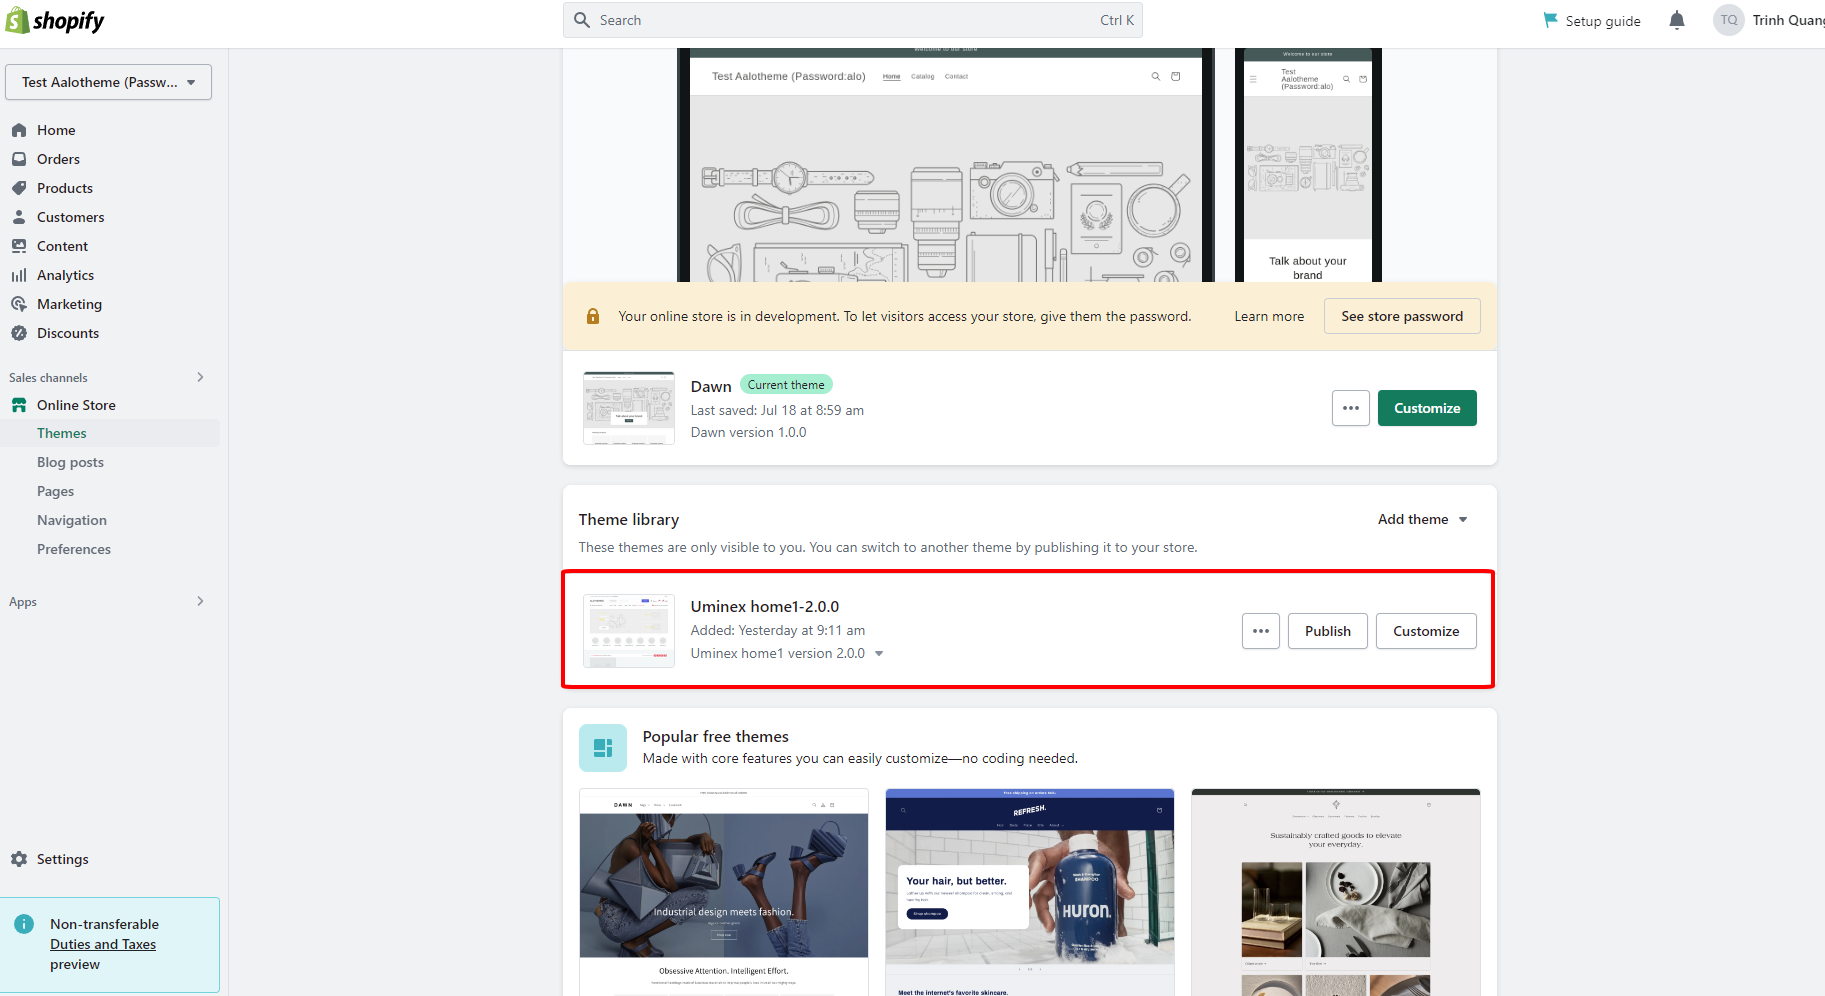The width and height of the screenshot is (1825, 996).
Task: Click the Uminex home1-2.0.0 thumbnail
Action: click(x=629, y=631)
